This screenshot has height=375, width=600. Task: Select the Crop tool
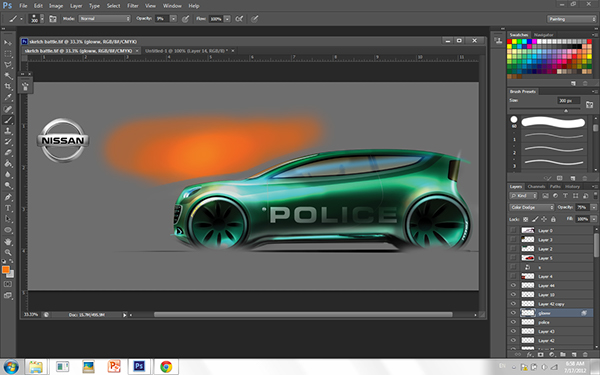point(8,87)
